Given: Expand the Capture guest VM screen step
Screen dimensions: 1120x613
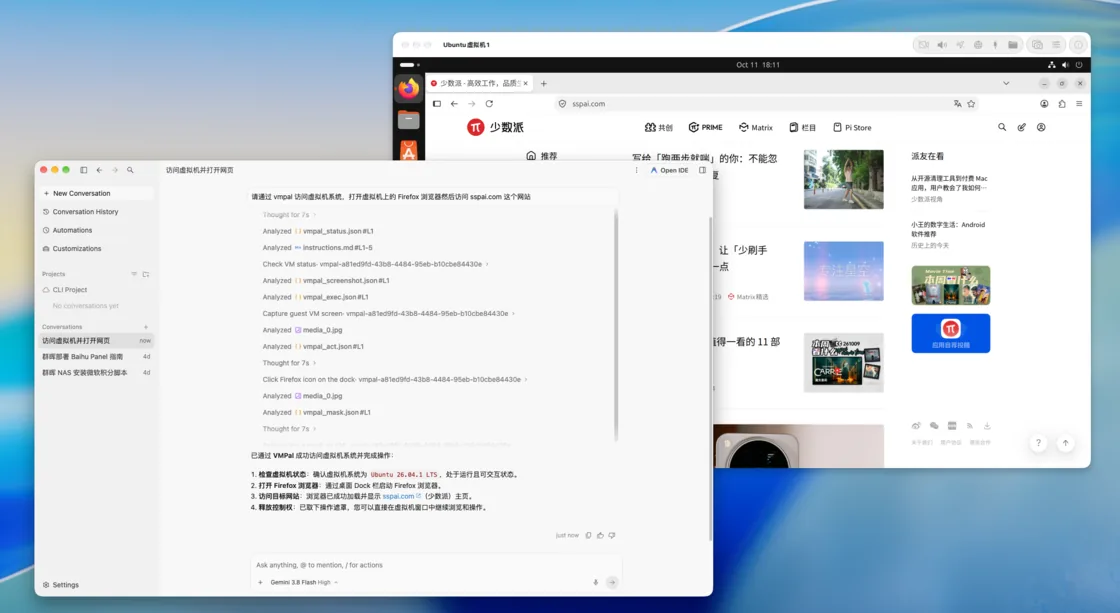Looking at the screenshot, I should point(388,314).
